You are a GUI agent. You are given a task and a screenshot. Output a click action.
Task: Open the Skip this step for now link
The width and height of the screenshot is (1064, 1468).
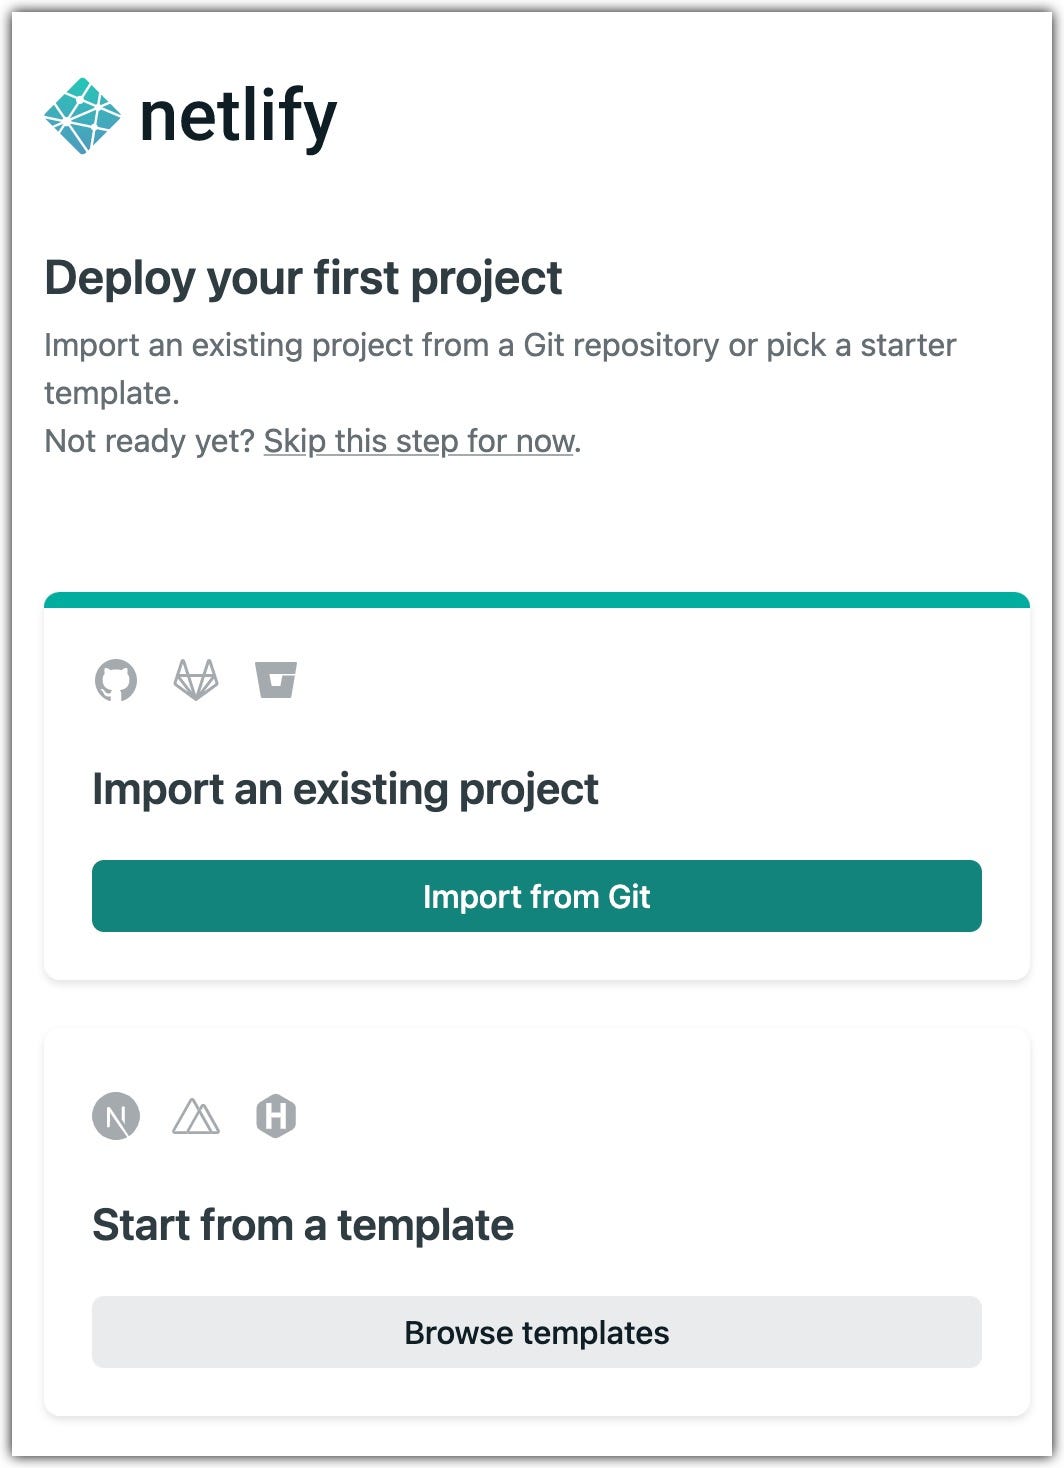(x=417, y=441)
